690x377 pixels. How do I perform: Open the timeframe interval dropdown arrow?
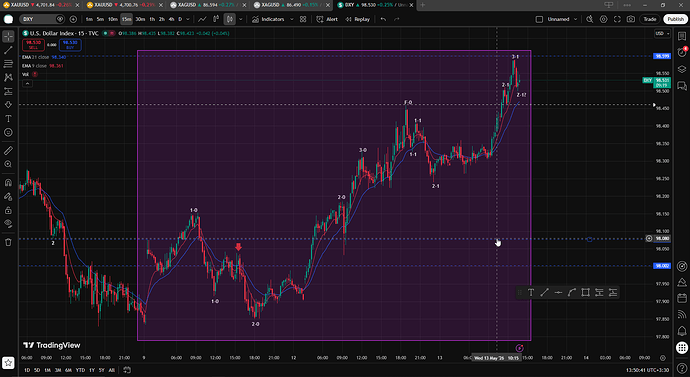pyautogui.click(x=188, y=19)
